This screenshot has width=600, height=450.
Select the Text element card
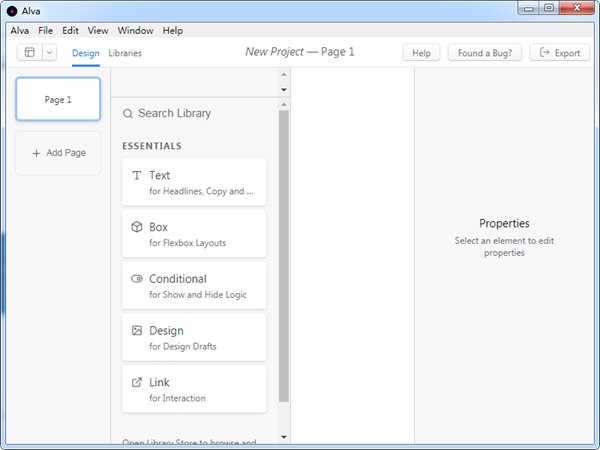coord(194,182)
